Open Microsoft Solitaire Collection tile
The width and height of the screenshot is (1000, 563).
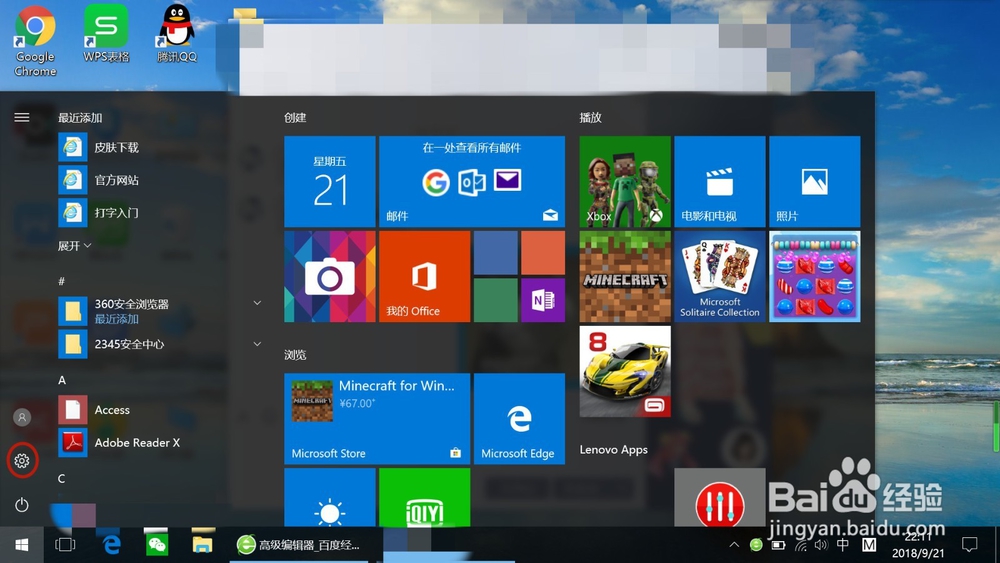[x=719, y=277]
